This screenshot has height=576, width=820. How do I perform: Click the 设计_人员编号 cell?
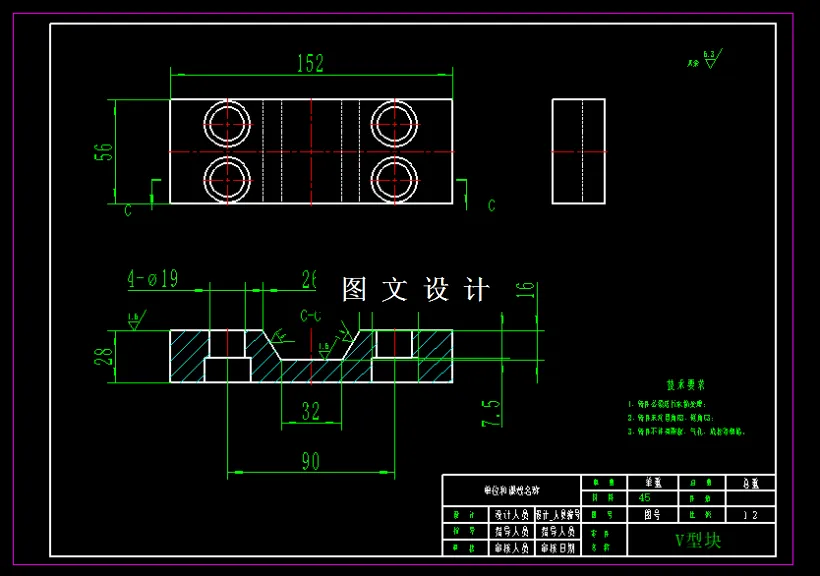point(558,515)
